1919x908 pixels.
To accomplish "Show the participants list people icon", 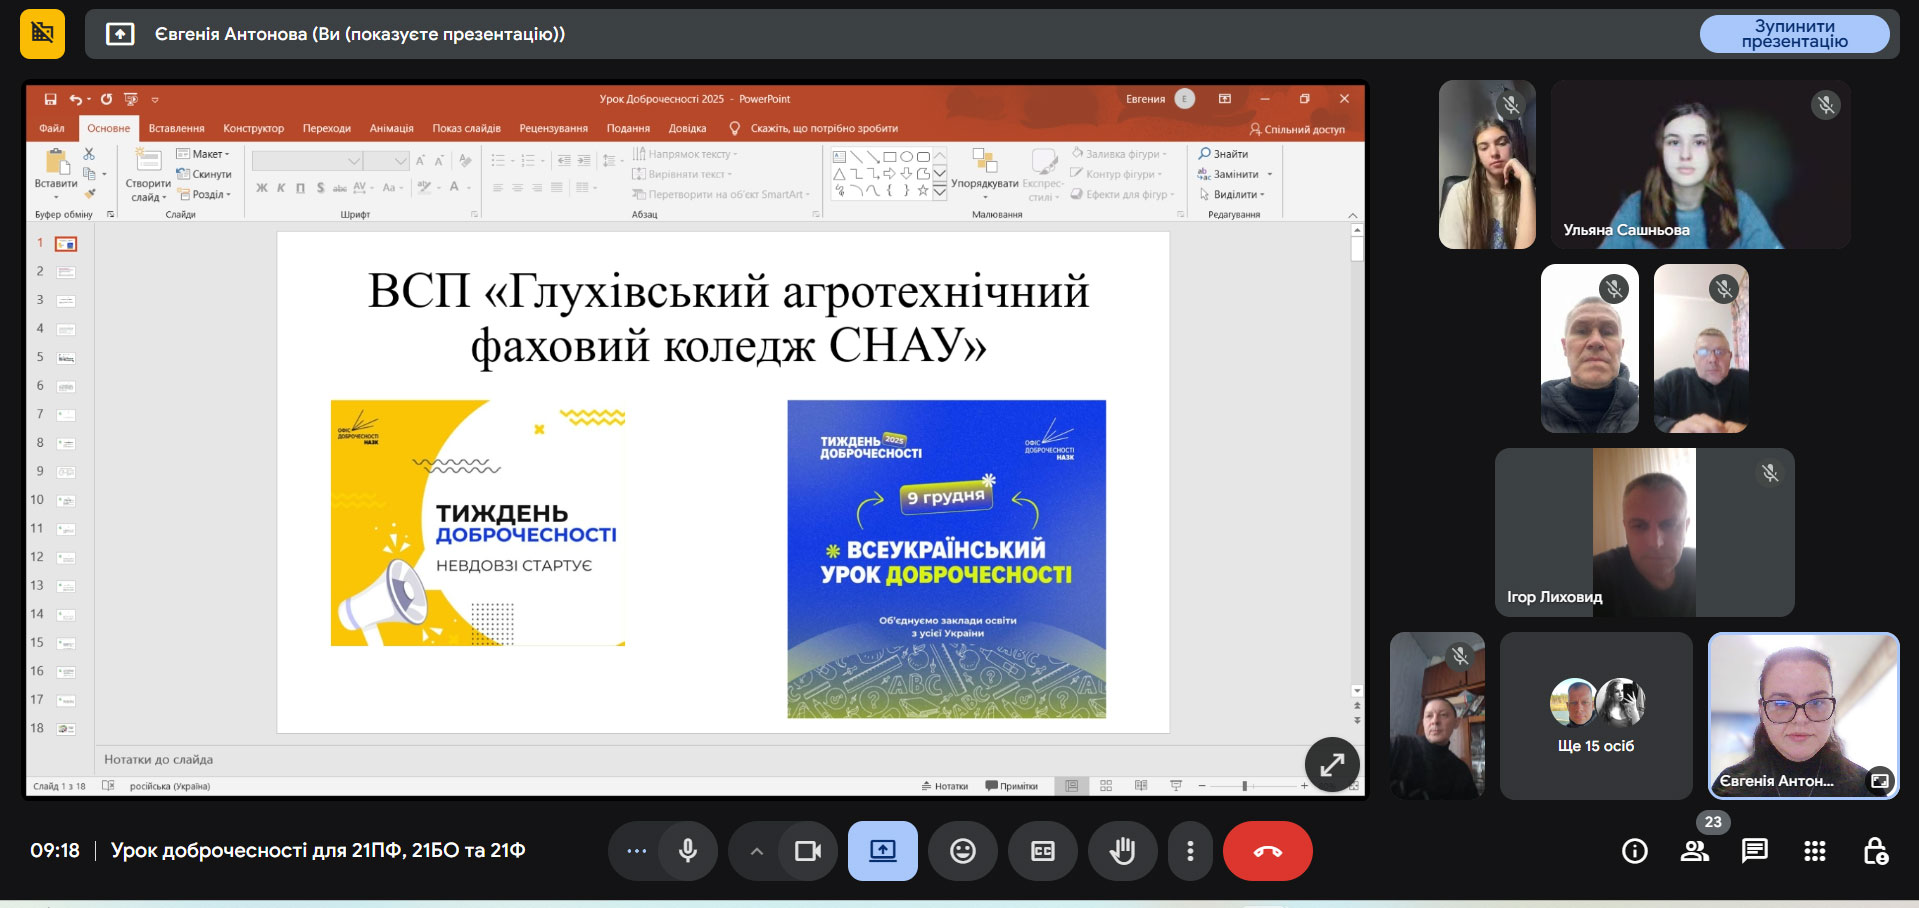I will [1695, 851].
